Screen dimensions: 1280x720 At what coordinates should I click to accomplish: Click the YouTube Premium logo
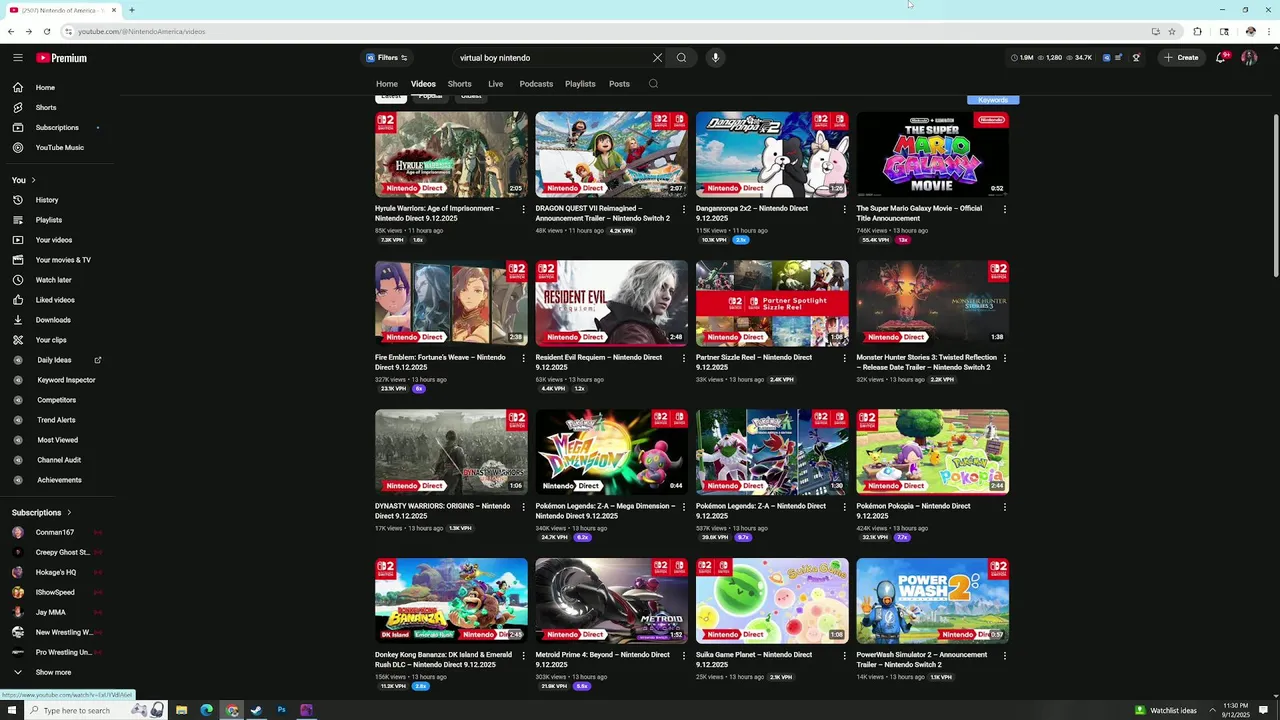pos(61,58)
